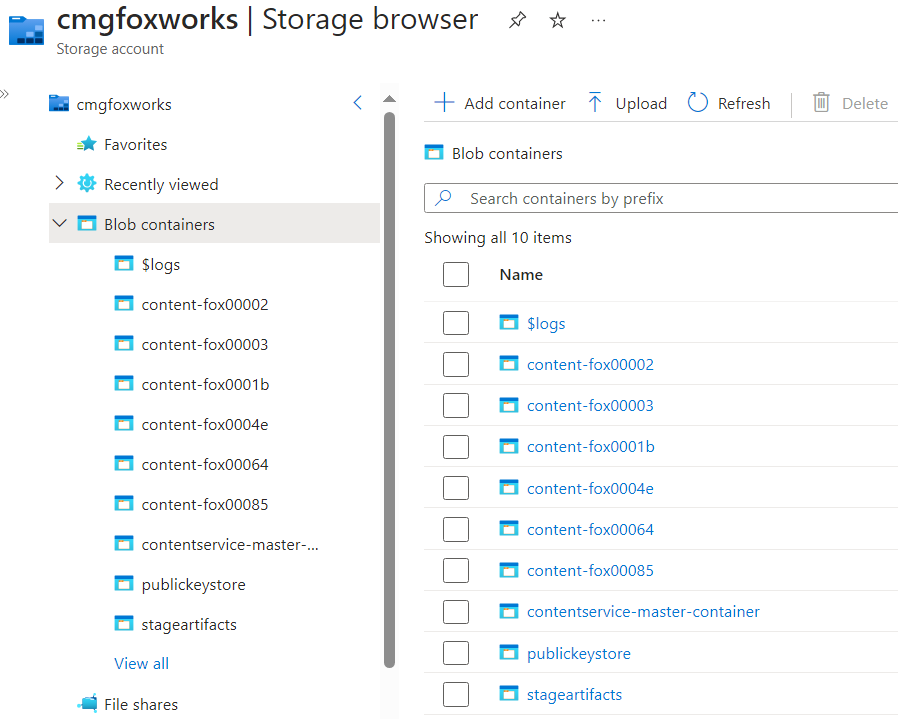
Task: Open the content-fox00002 container link
Action: coord(590,364)
